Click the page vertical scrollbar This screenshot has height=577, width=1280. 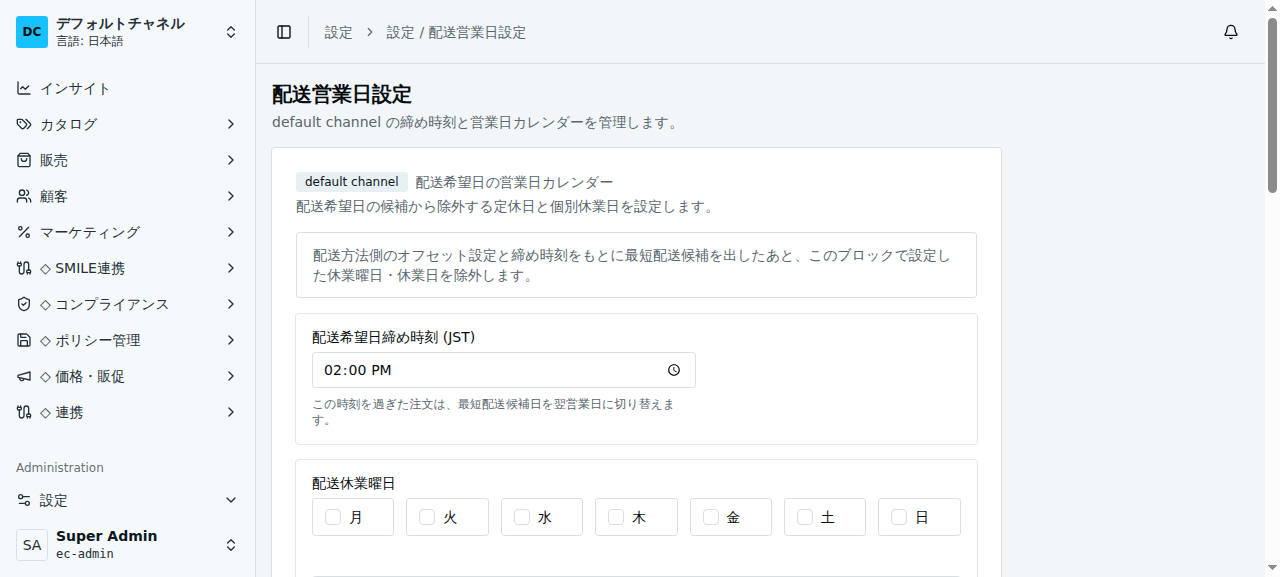point(1272,105)
